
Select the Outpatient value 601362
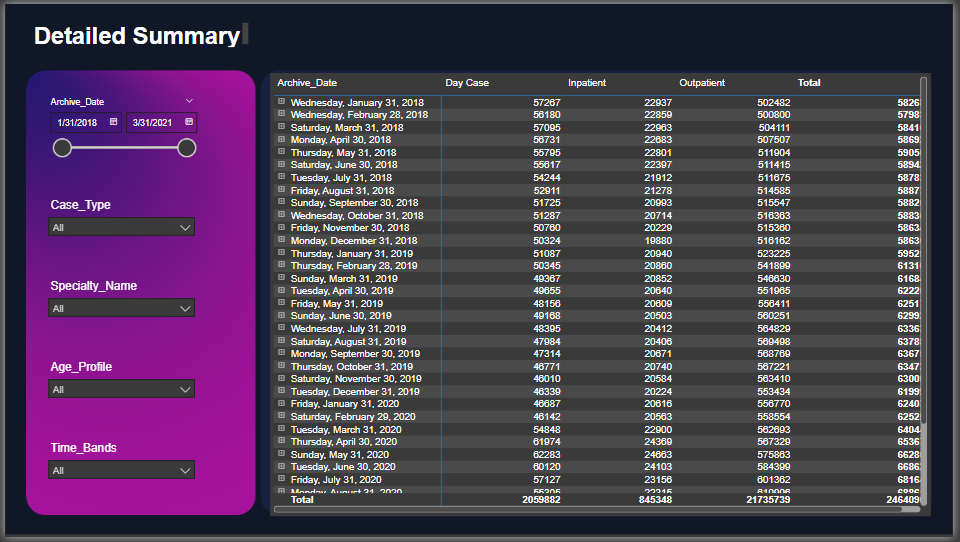click(x=773, y=480)
